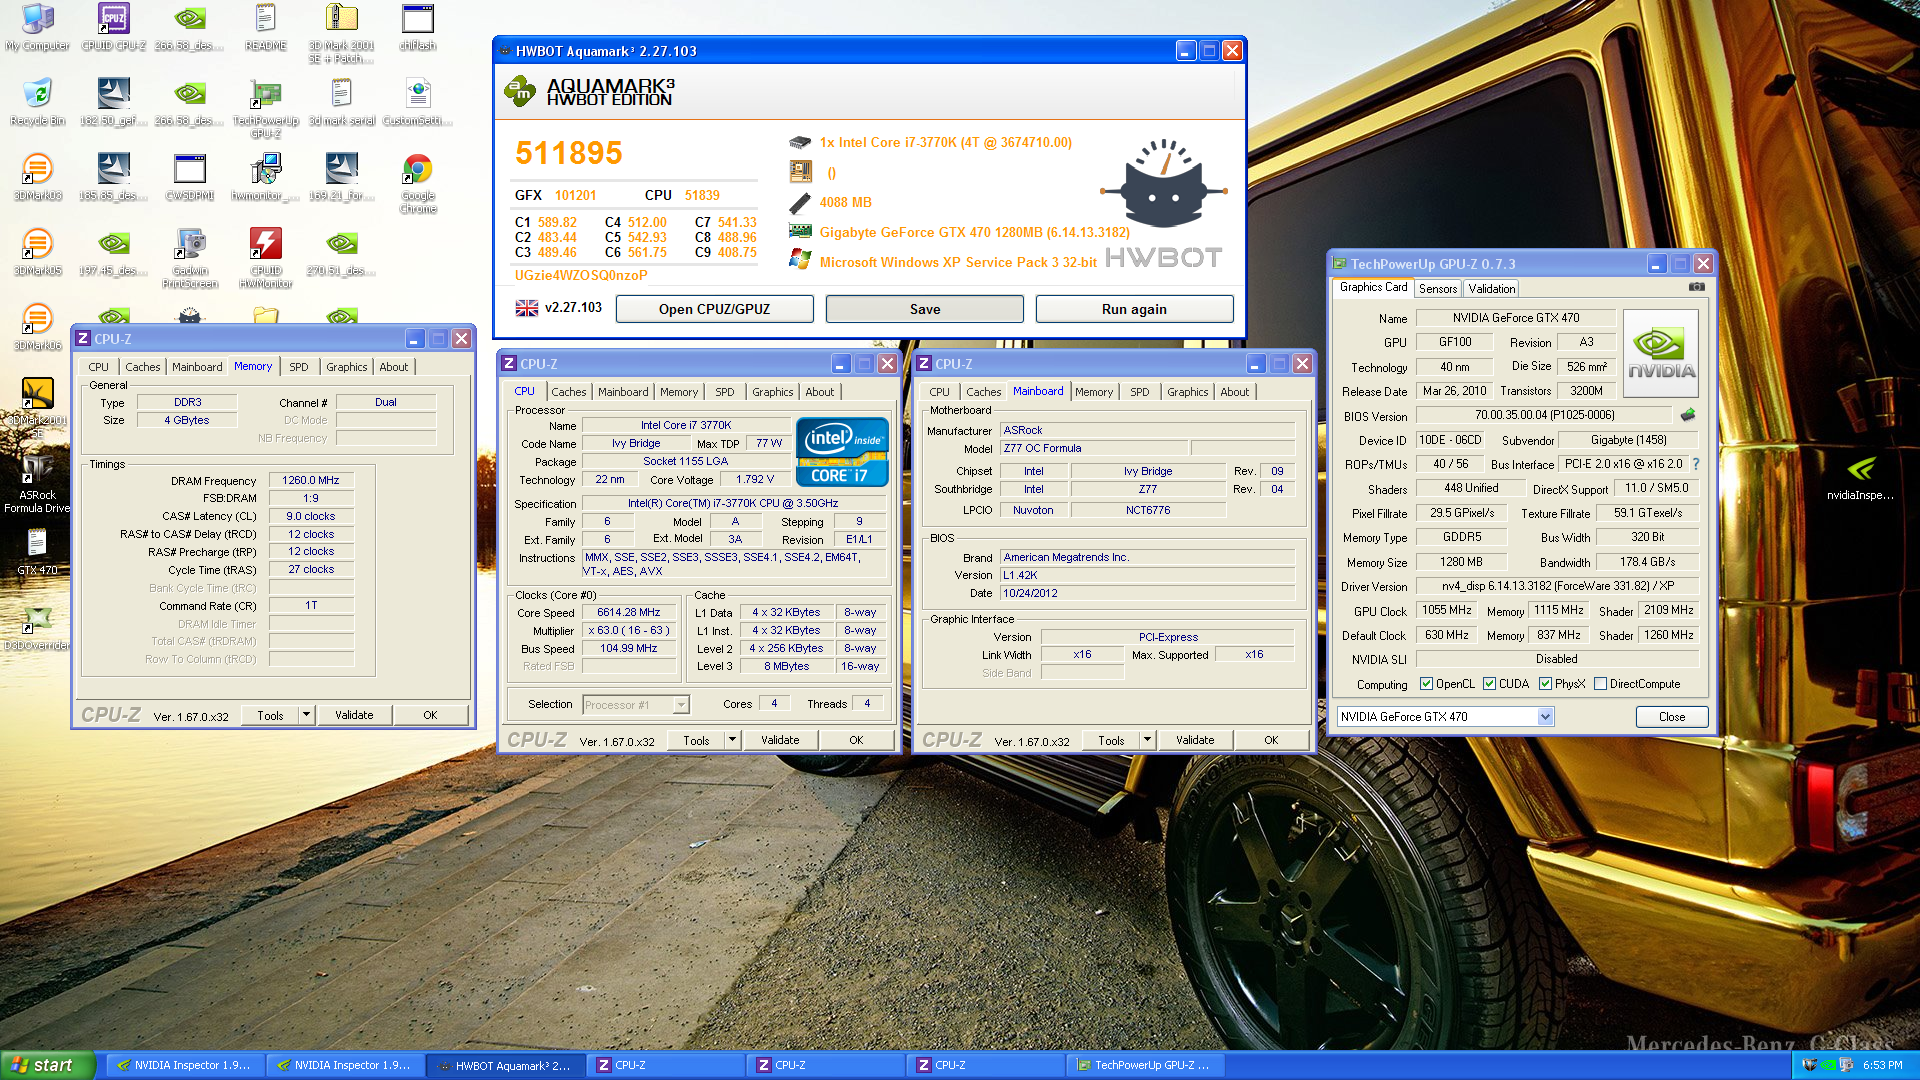Expand Tools arrow in CPU-Z Memory window
This screenshot has width=1920, height=1080.
tap(306, 715)
